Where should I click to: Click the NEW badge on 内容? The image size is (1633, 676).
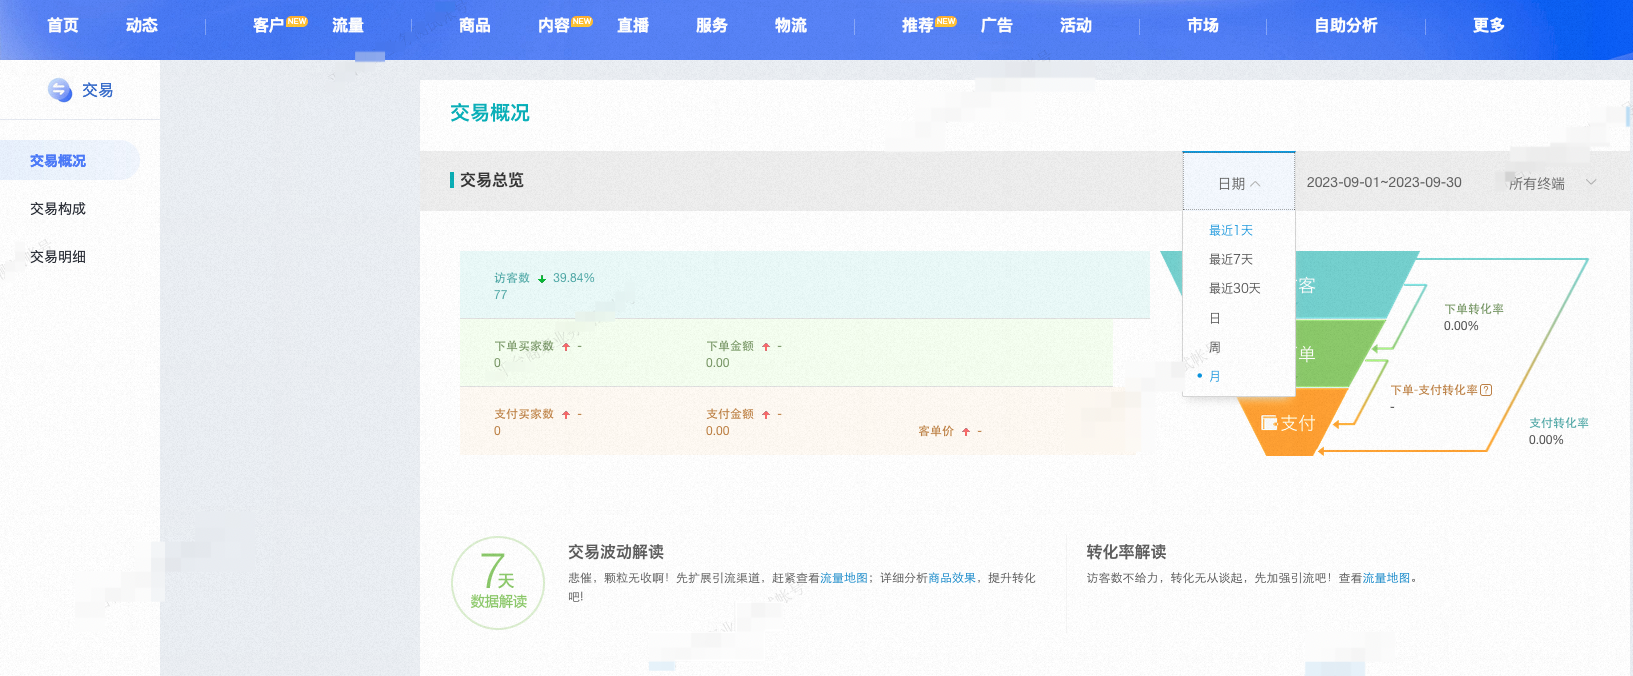click(x=582, y=21)
